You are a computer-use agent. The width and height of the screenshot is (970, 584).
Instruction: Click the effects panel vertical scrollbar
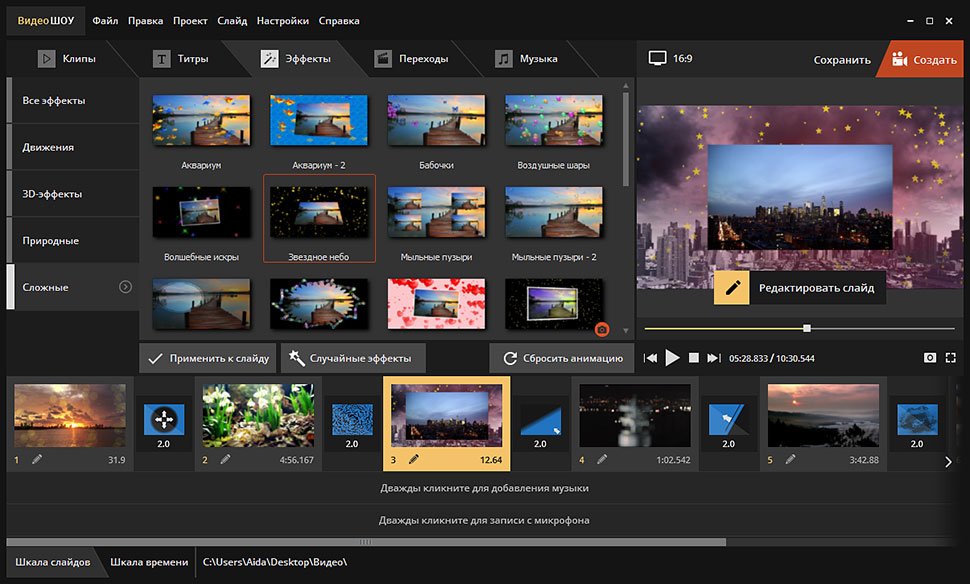point(625,139)
